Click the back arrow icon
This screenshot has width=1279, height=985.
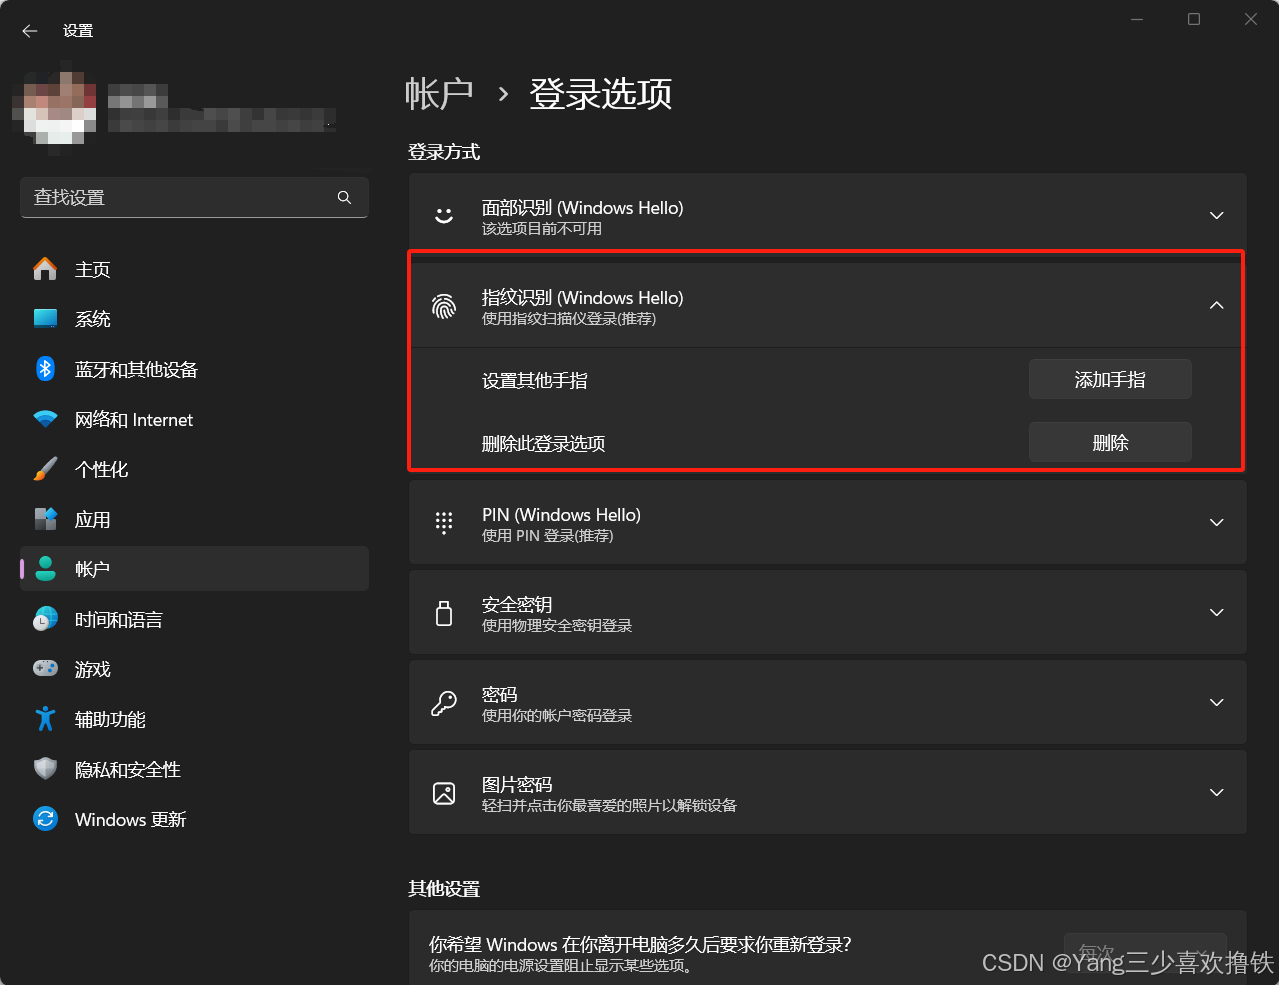30,31
